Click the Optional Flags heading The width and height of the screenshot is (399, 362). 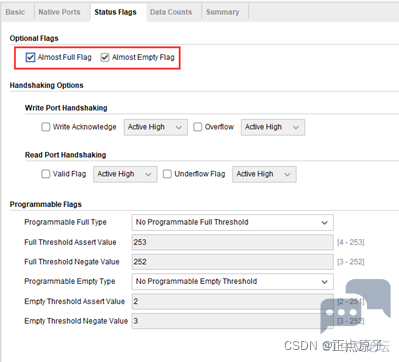pos(34,38)
